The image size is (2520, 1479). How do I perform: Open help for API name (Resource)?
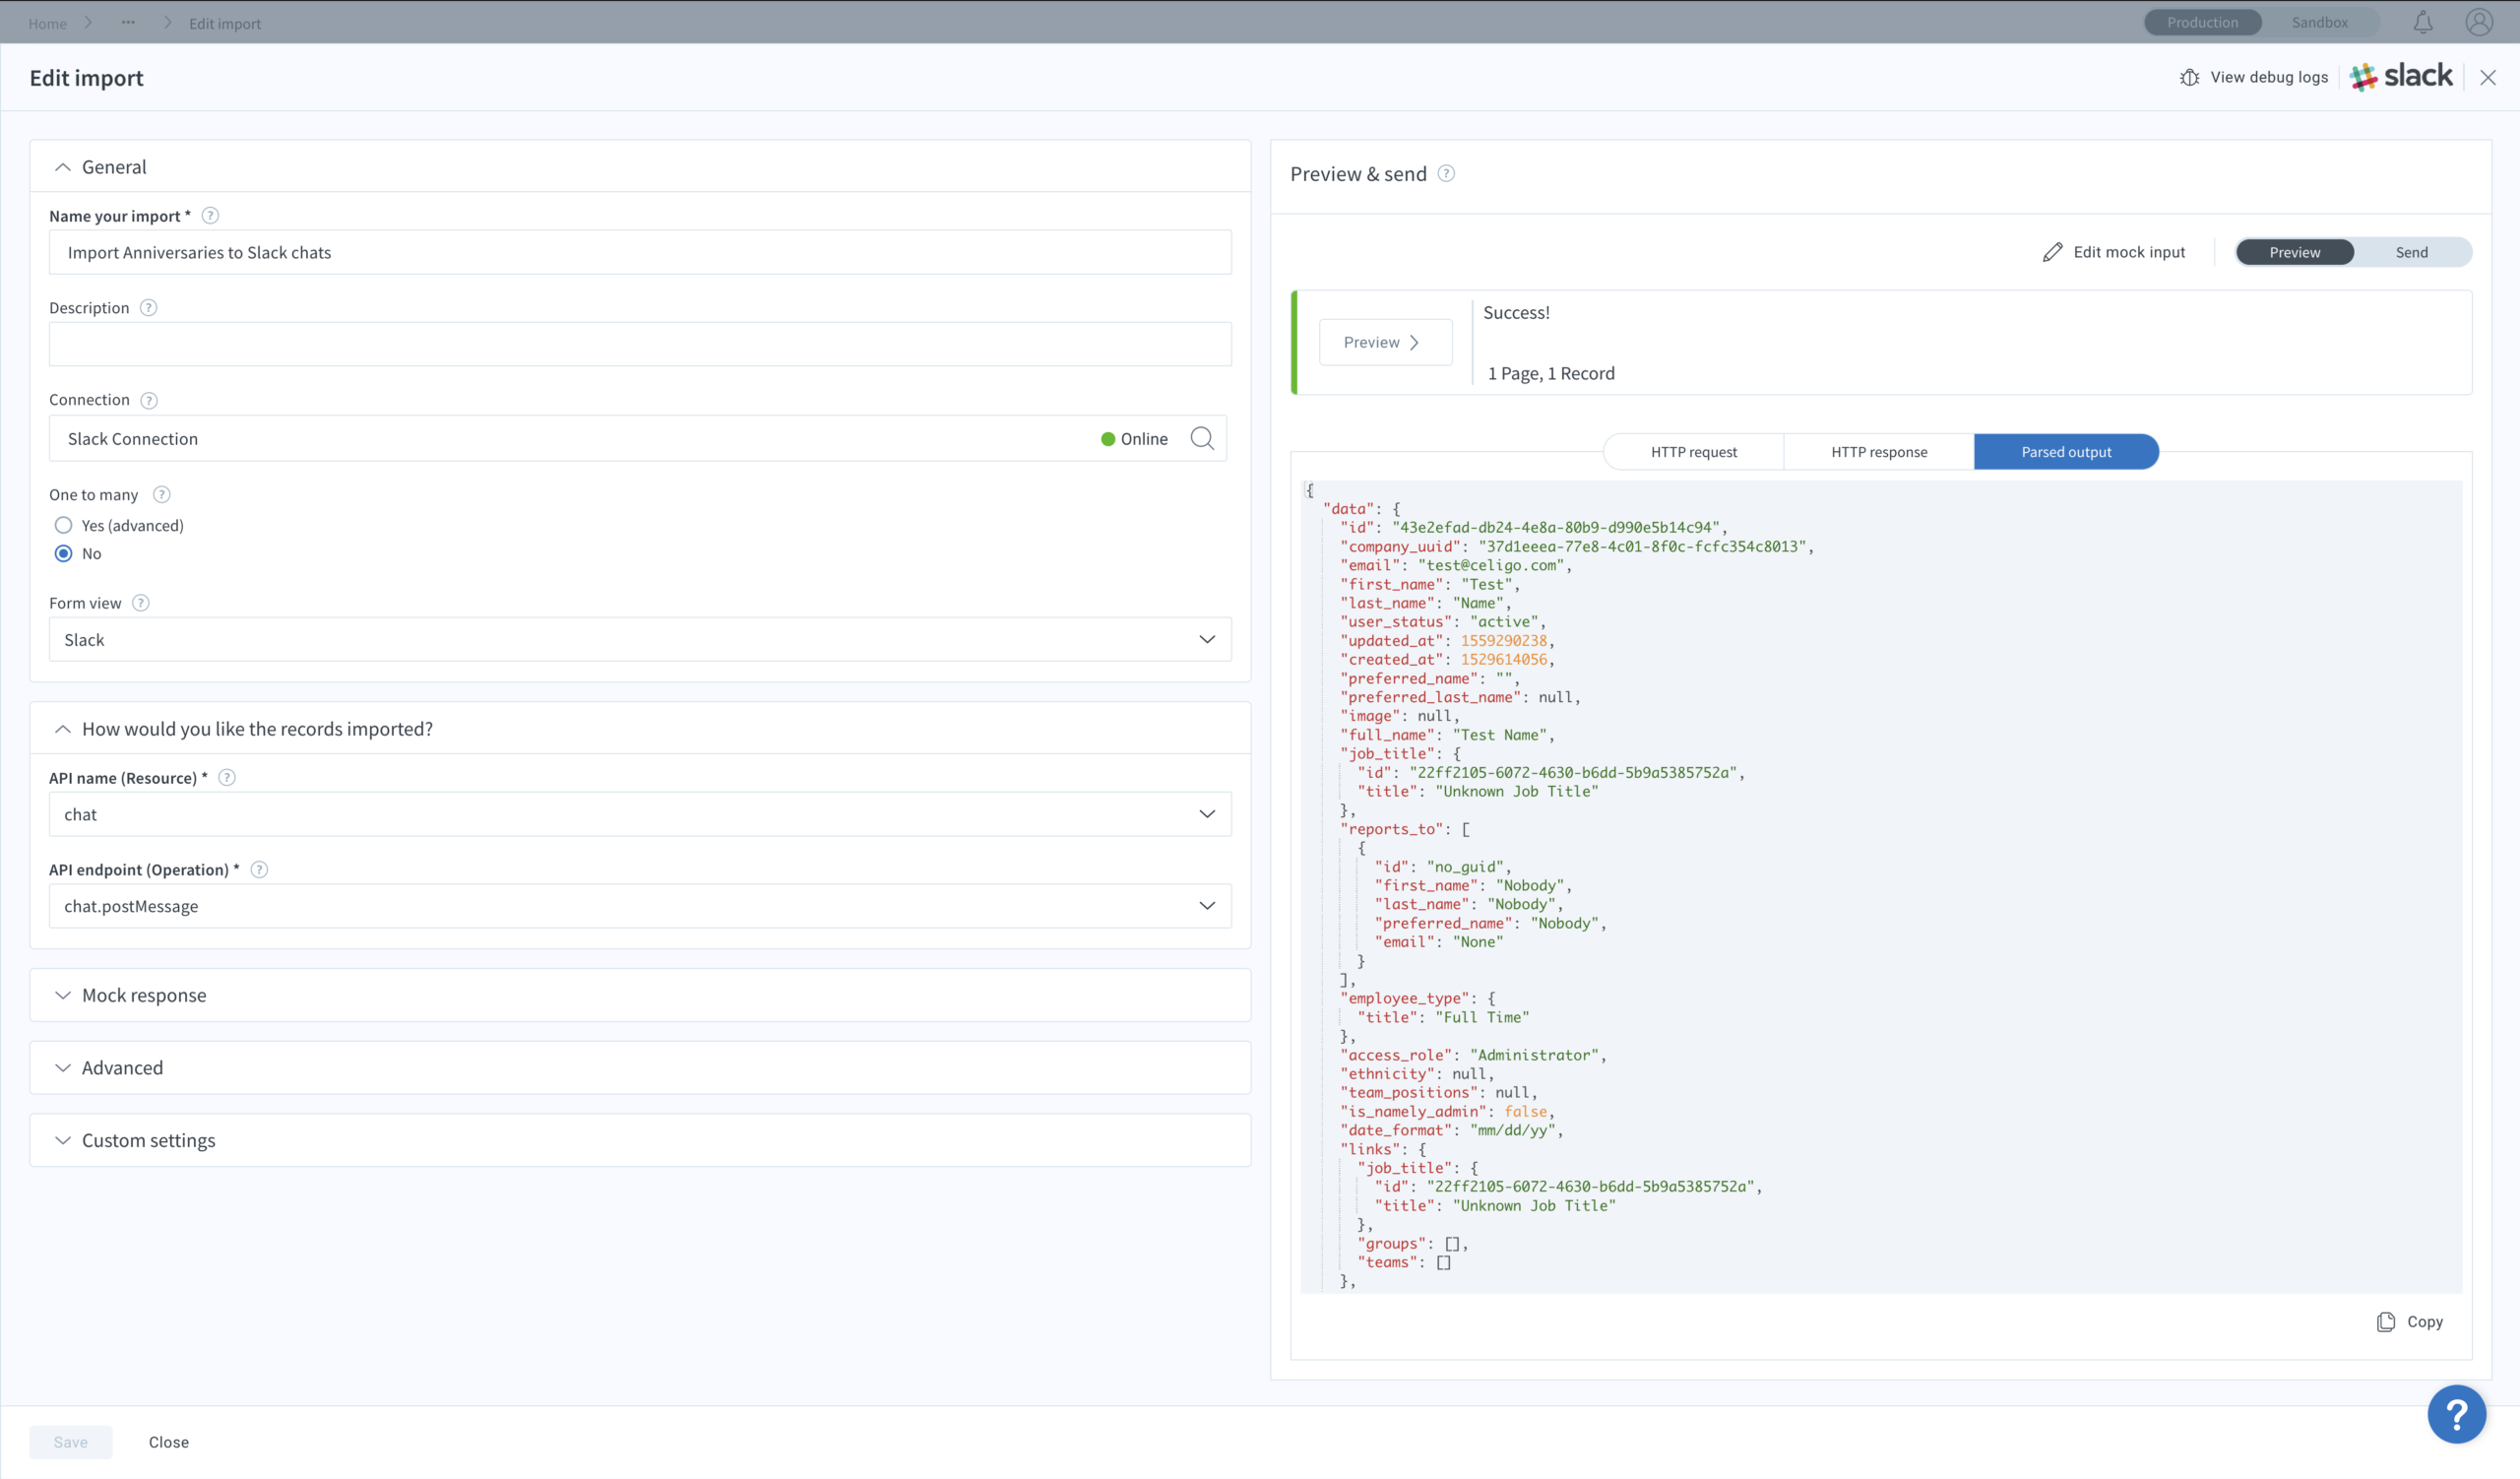(x=227, y=777)
